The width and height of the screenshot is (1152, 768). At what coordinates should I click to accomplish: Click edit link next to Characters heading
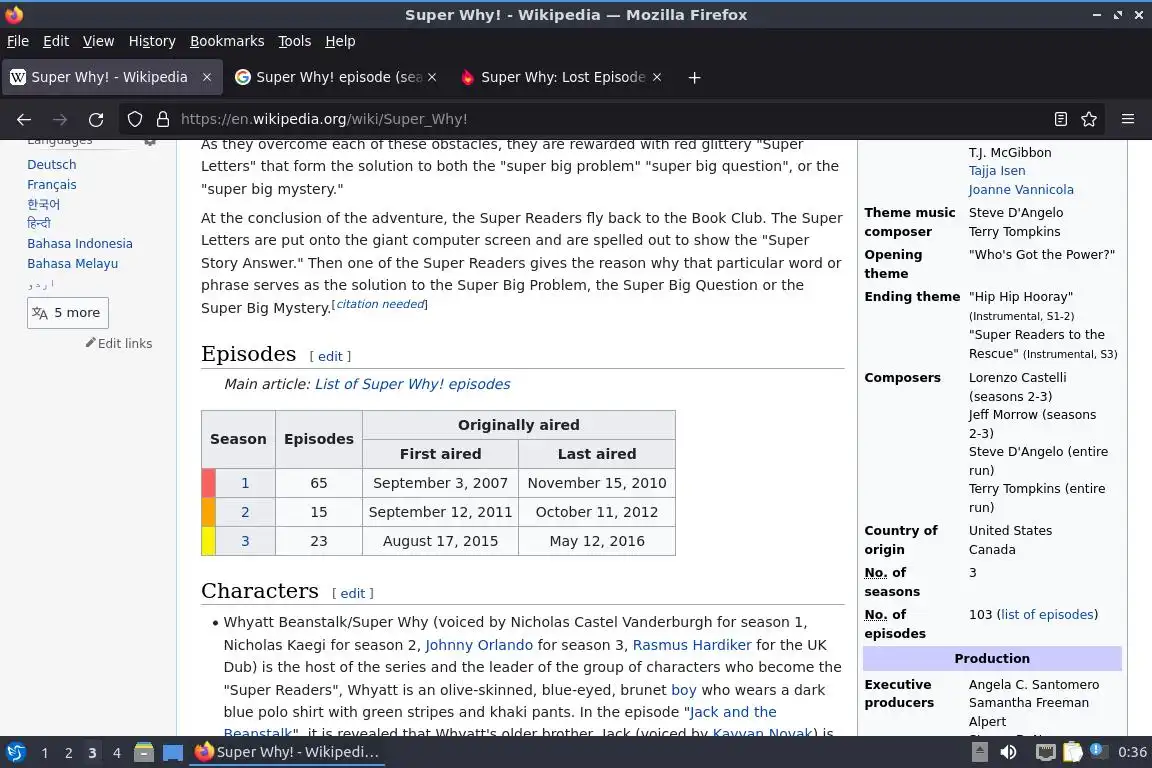click(353, 593)
